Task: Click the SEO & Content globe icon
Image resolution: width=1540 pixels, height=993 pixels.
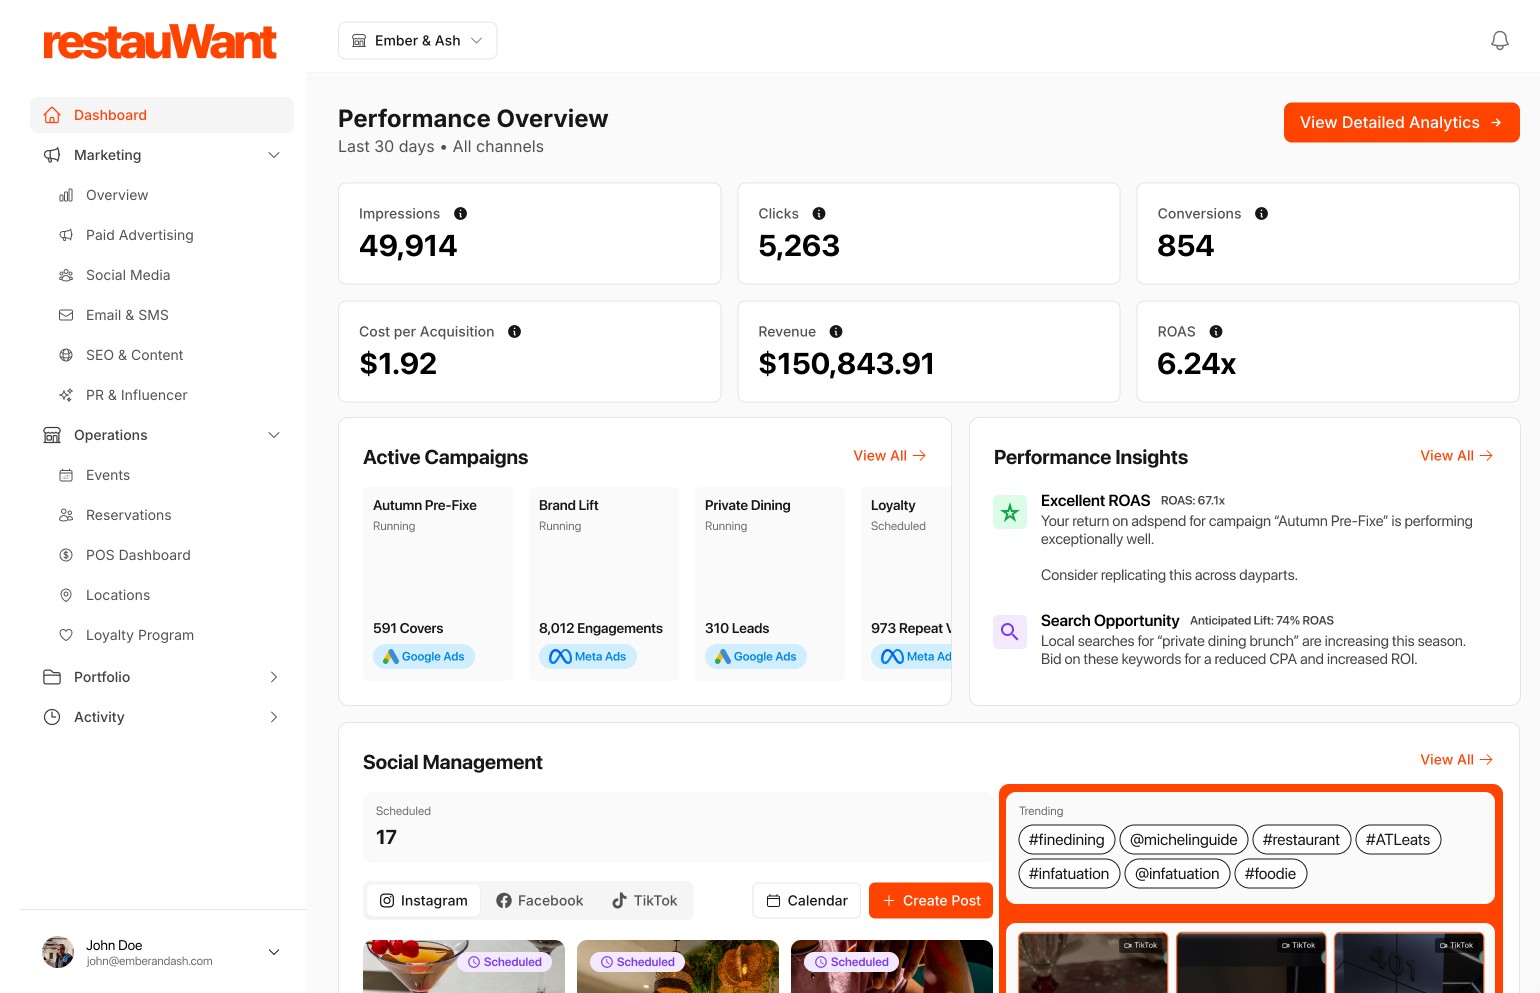Action: tap(66, 355)
